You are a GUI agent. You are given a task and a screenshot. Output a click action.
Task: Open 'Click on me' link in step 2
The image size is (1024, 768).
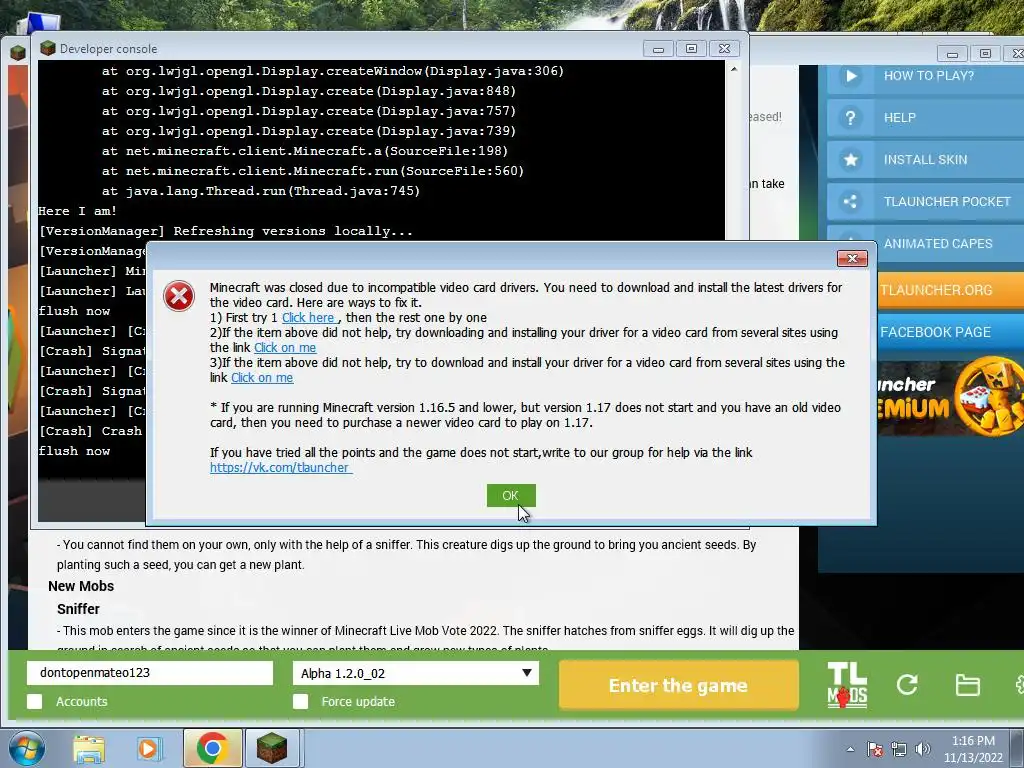tap(285, 347)
